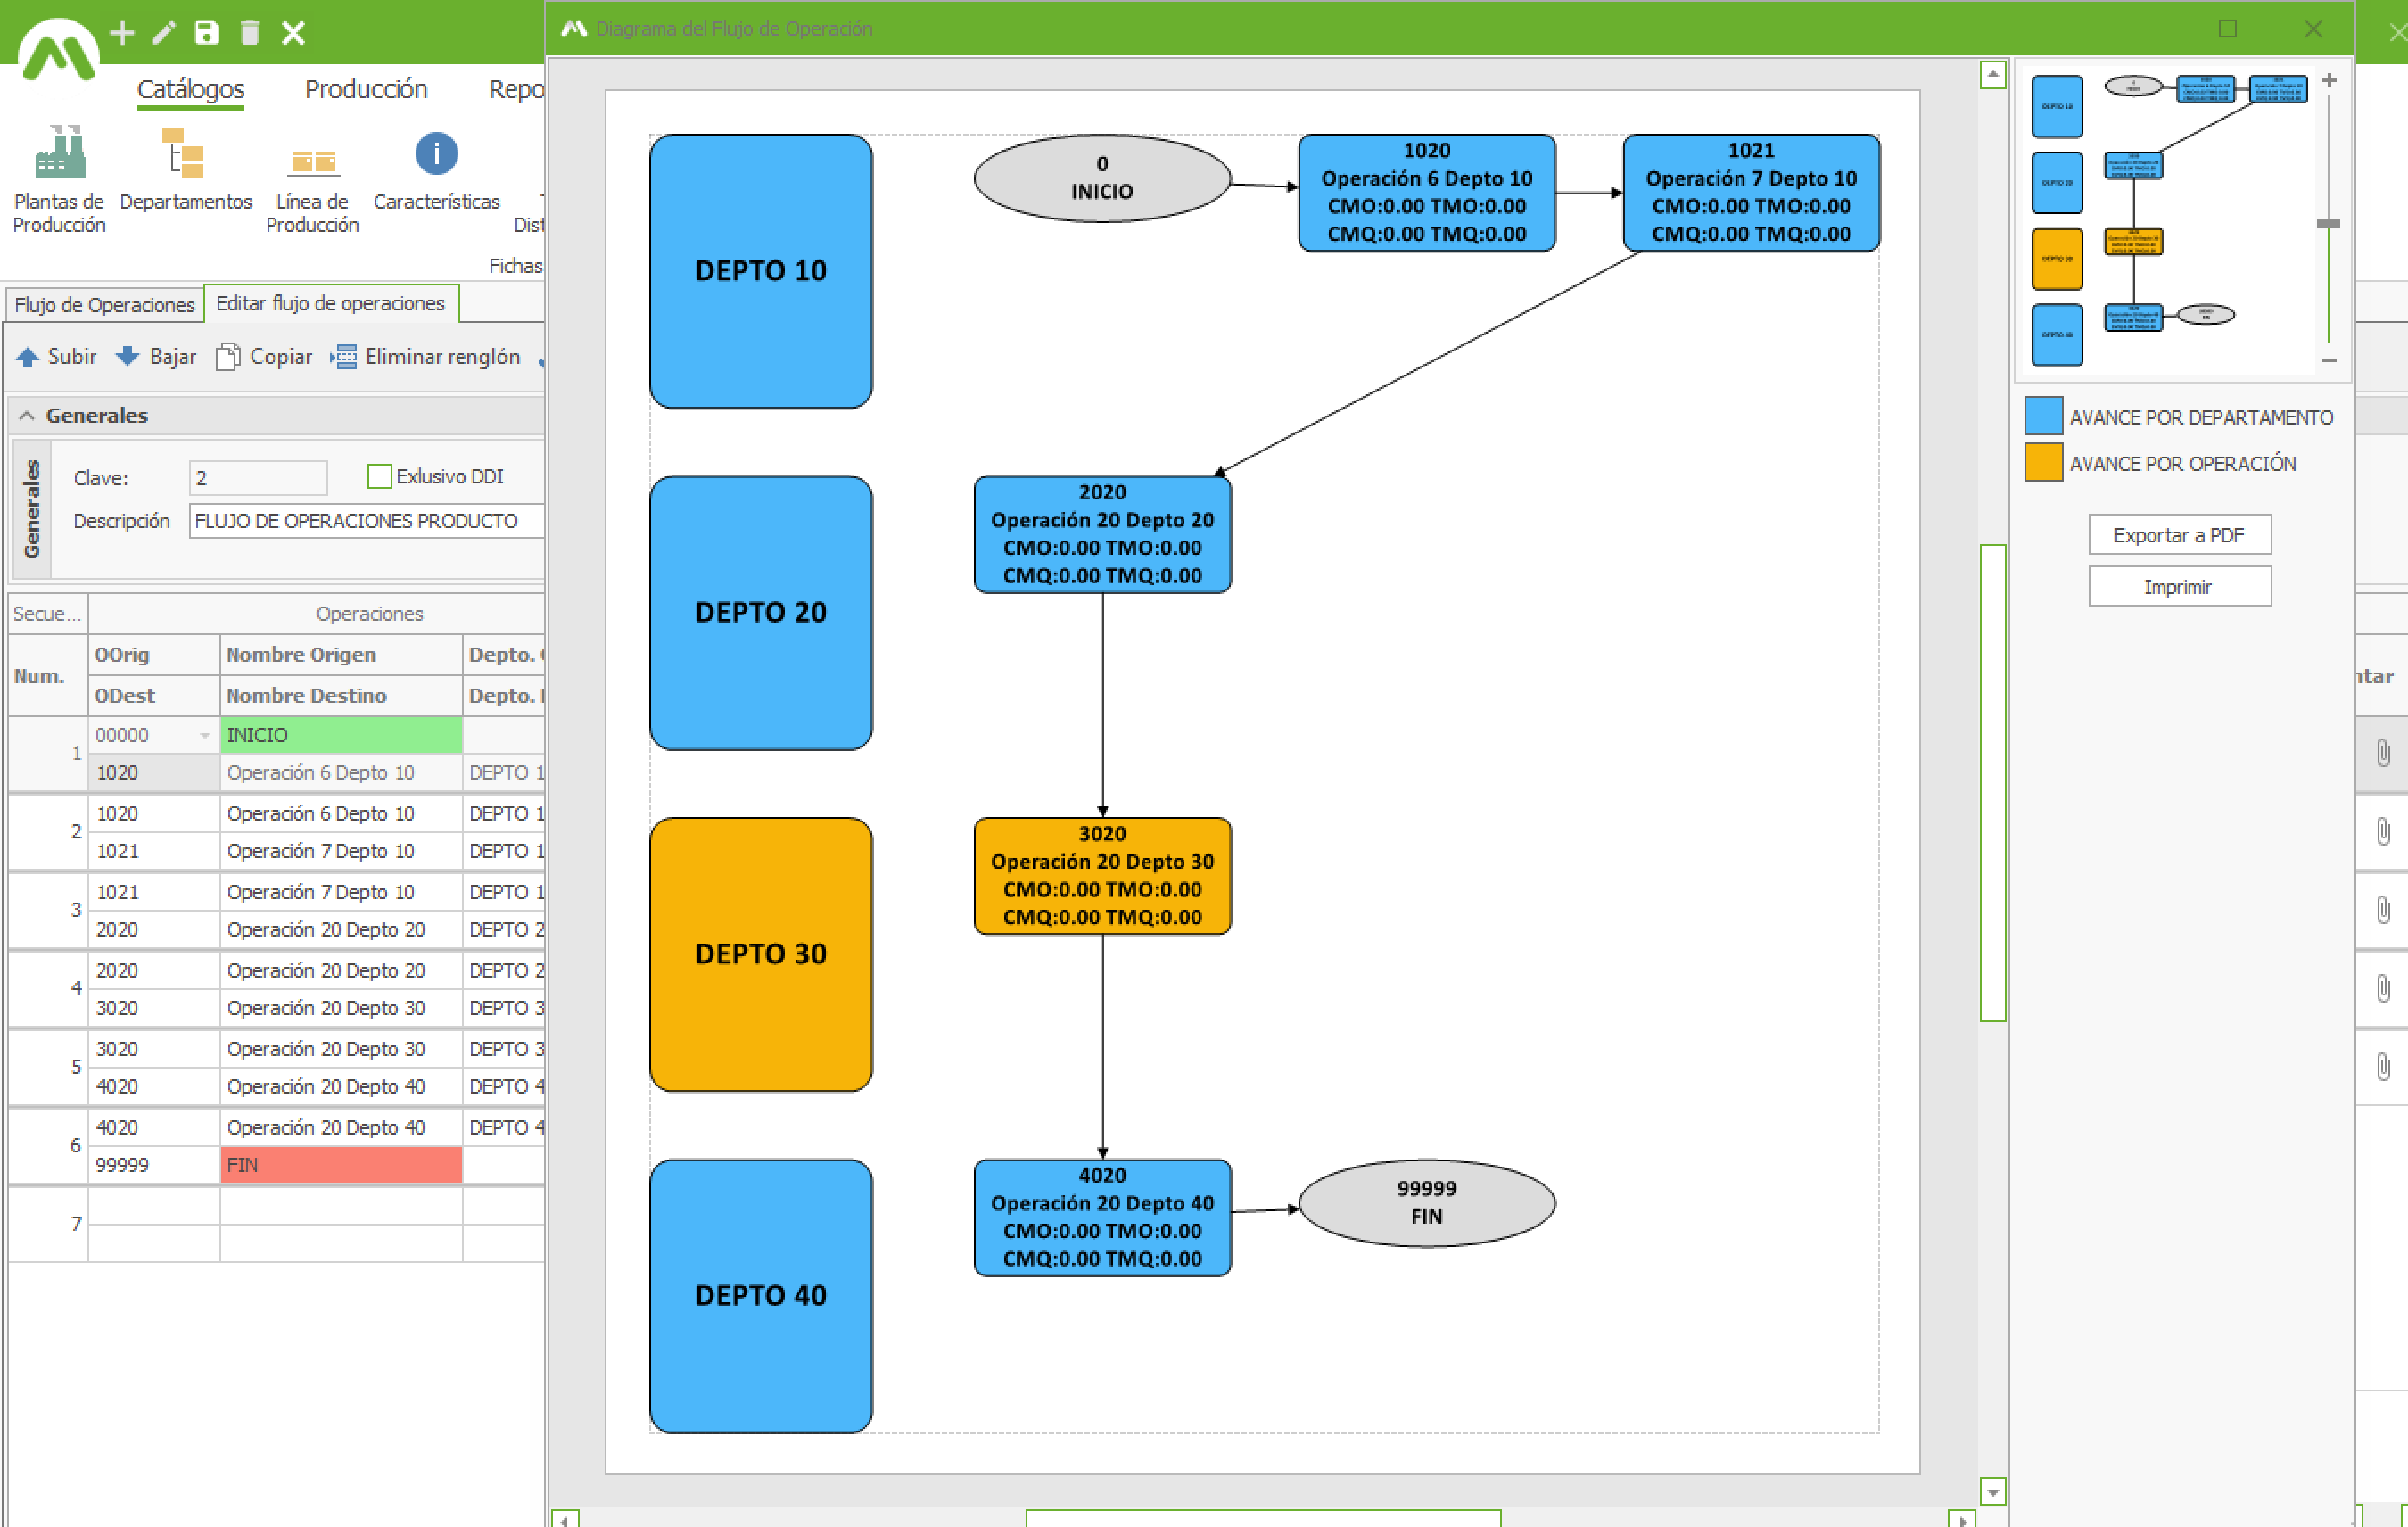Click the trash delete icon
The height and width of the screenshot is (1527, 2408).
250,33
